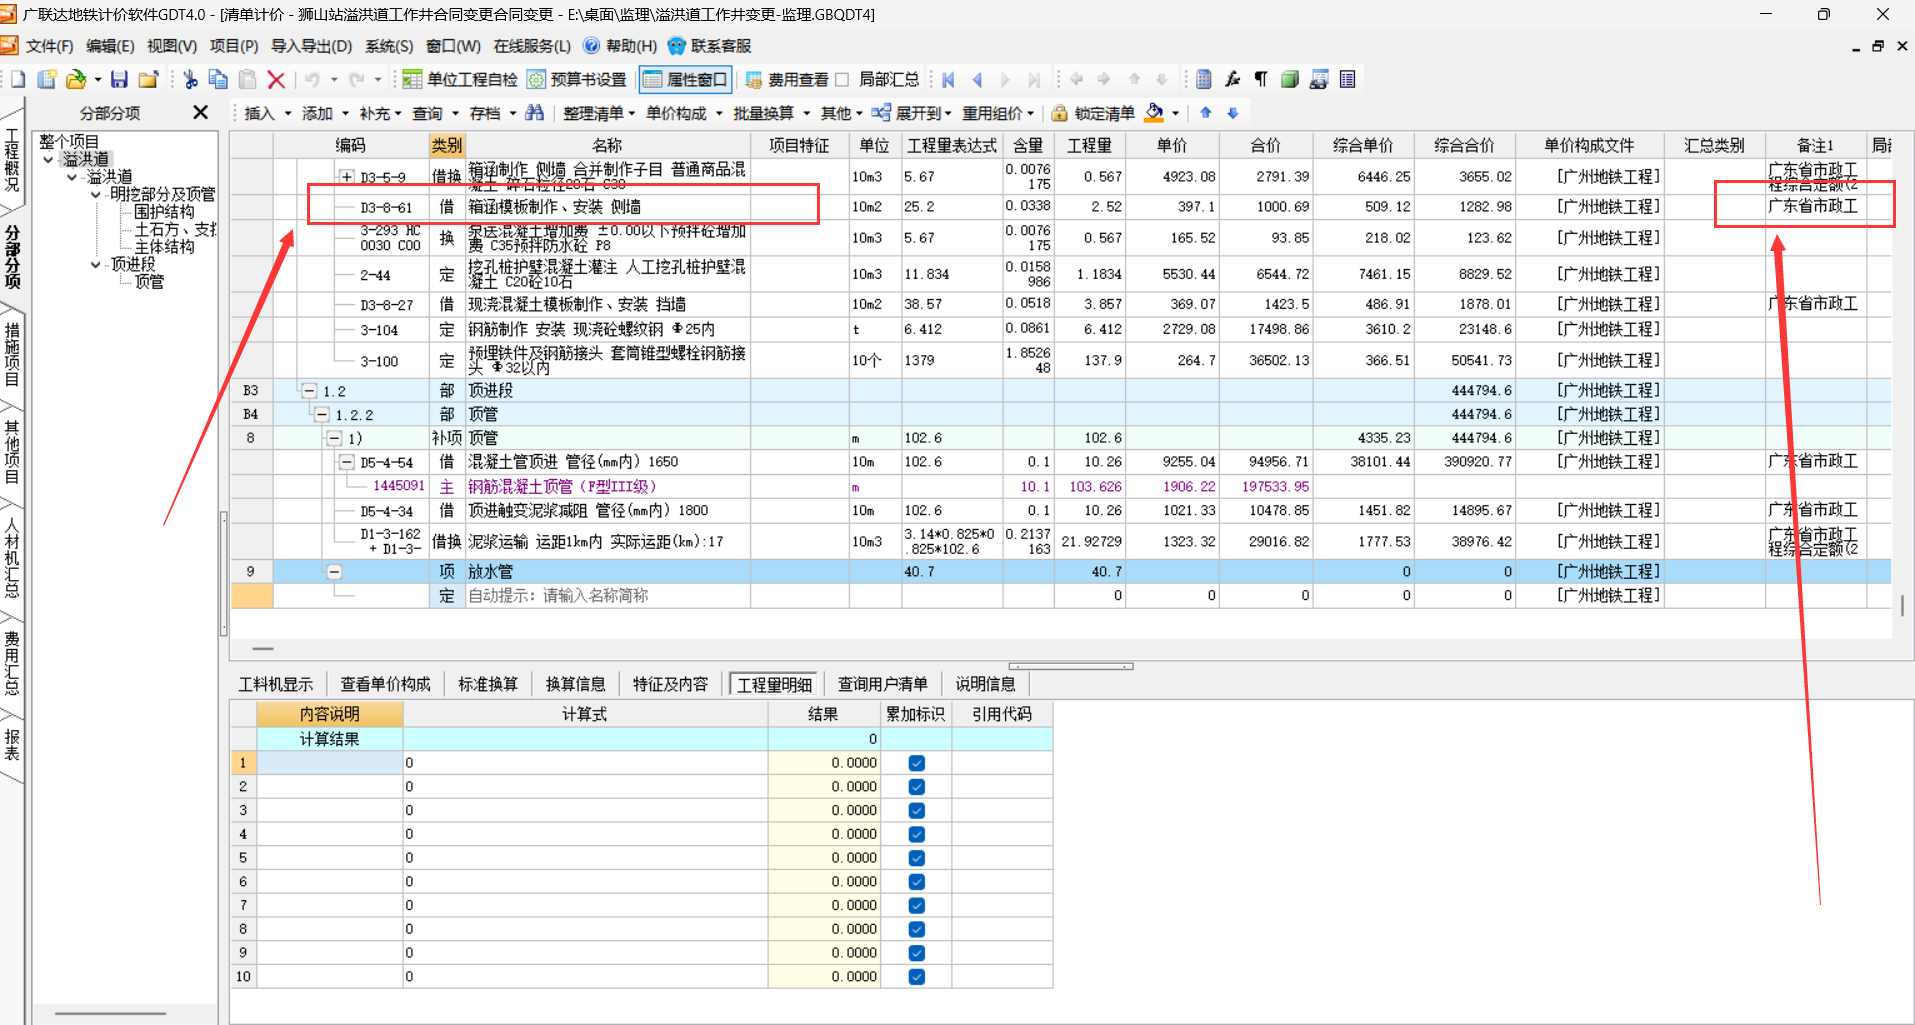Open the 批量换算 dropdown arrow
This screenshot has width=1915, height=1025.
point(807,113)
